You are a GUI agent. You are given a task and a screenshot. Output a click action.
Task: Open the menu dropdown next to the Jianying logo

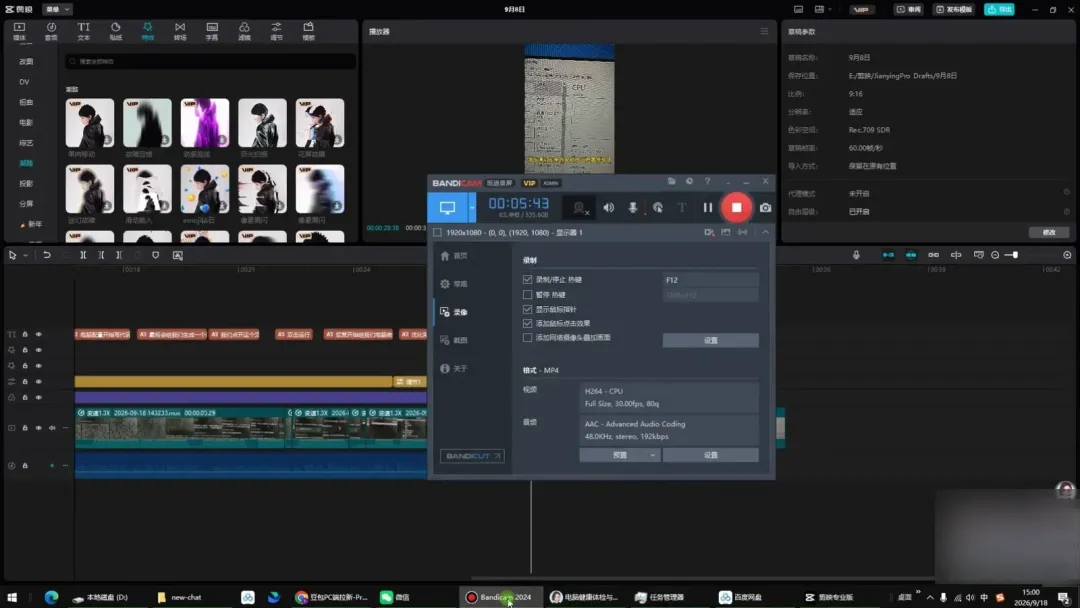coord(57,10)
